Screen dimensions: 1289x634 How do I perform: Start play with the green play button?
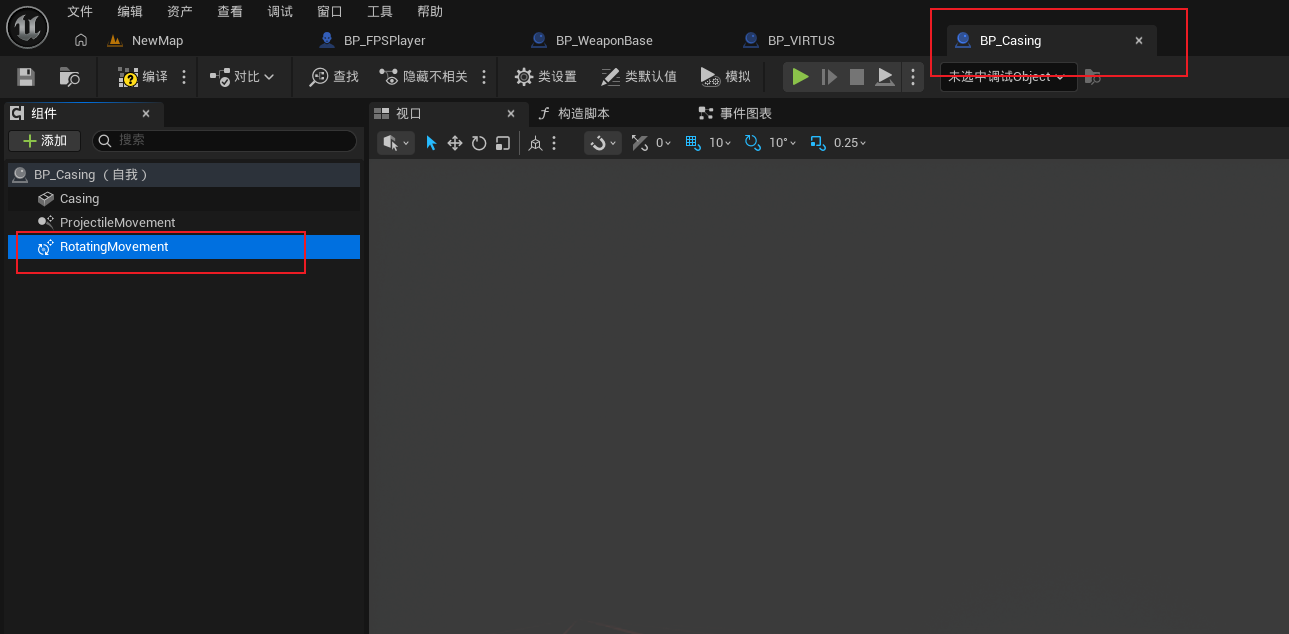pos(800,76)
